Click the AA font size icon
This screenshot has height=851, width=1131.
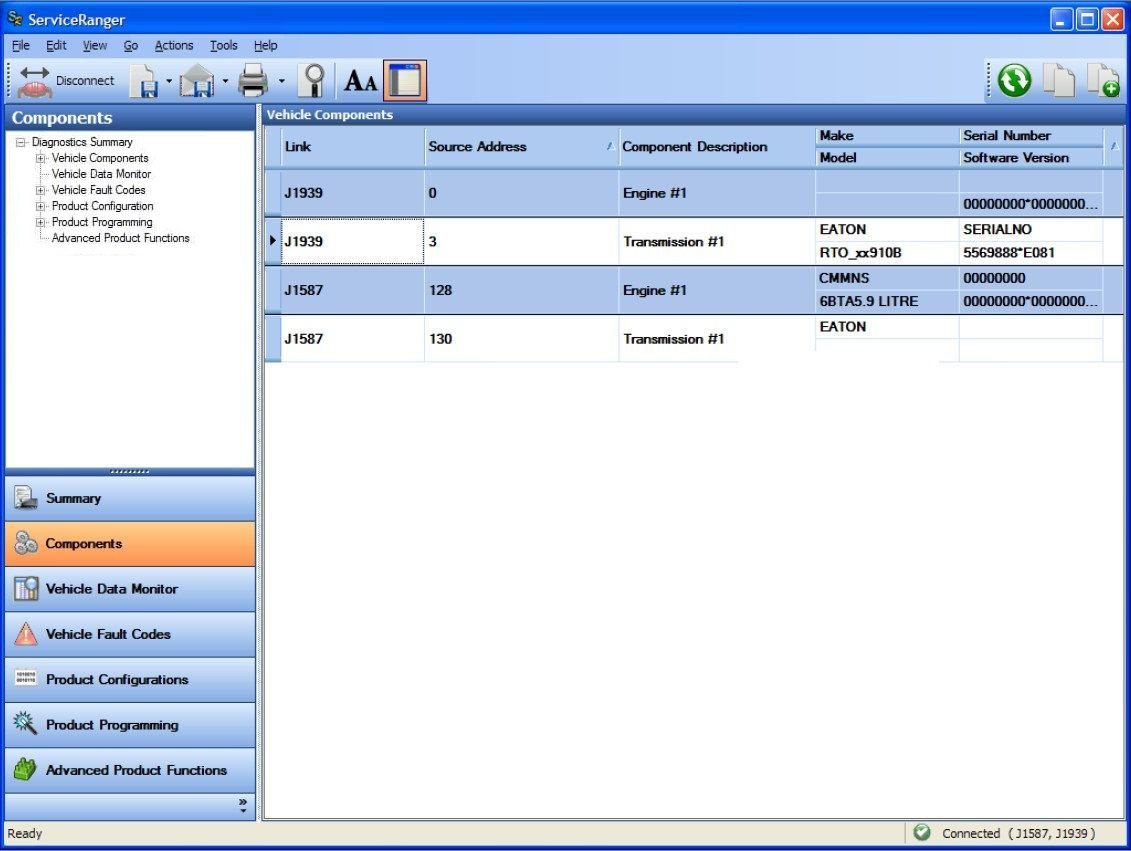point(361,81)
